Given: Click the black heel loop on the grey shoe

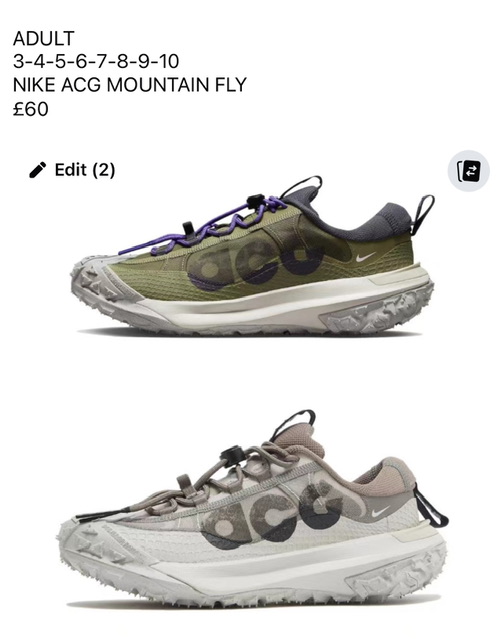Looking at the screenshot, I should tap(430, 506).
